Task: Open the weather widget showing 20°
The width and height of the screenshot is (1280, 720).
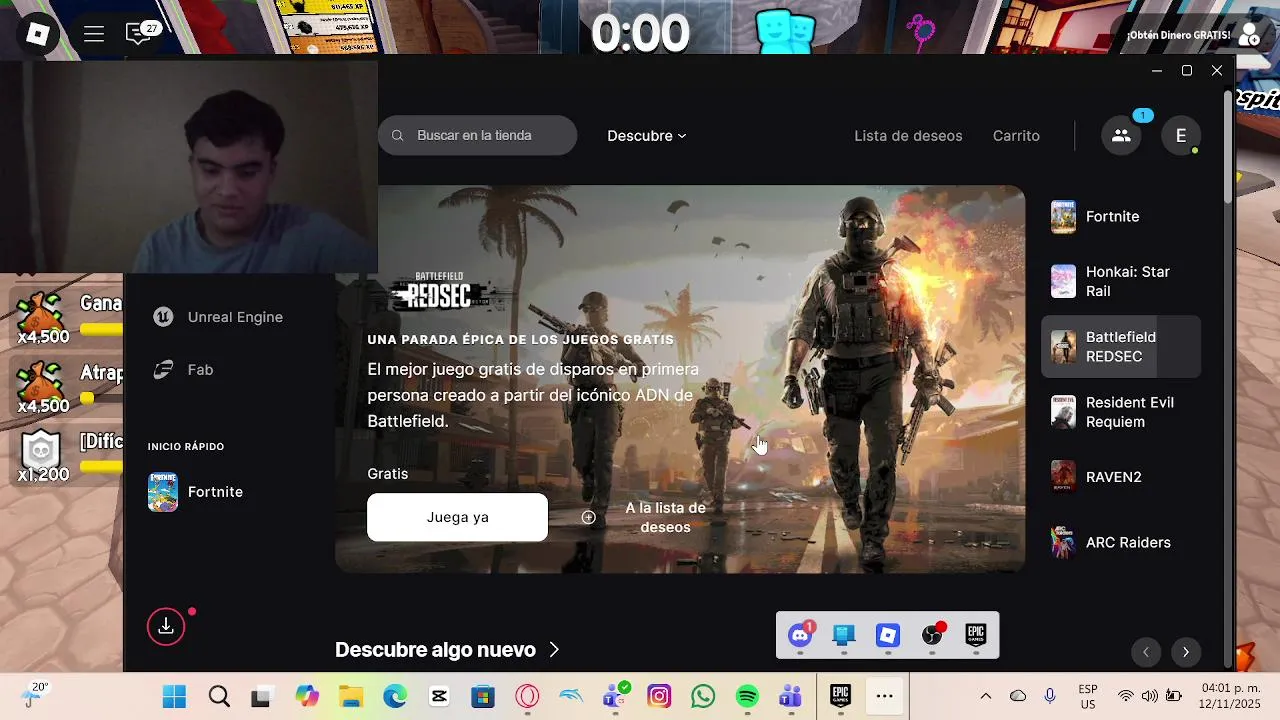Action: point(35,695)
